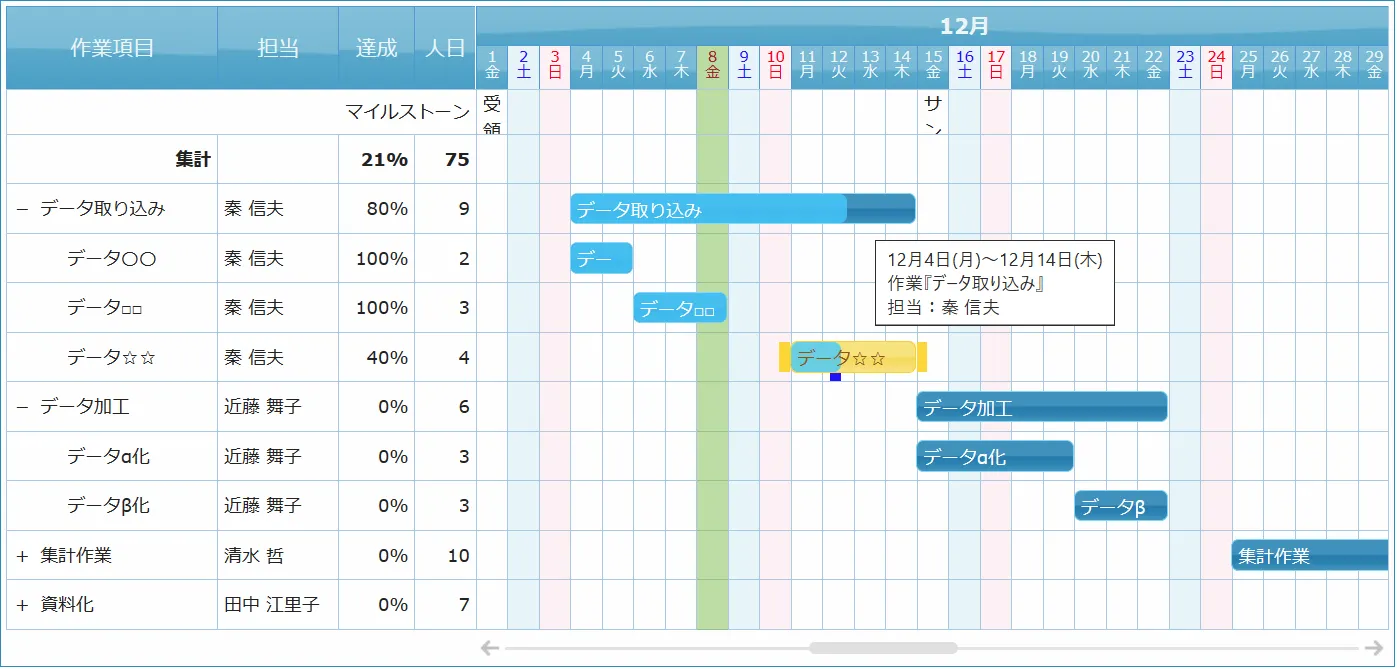
Task: Click the 達成 column header
Action: (376, 48)
